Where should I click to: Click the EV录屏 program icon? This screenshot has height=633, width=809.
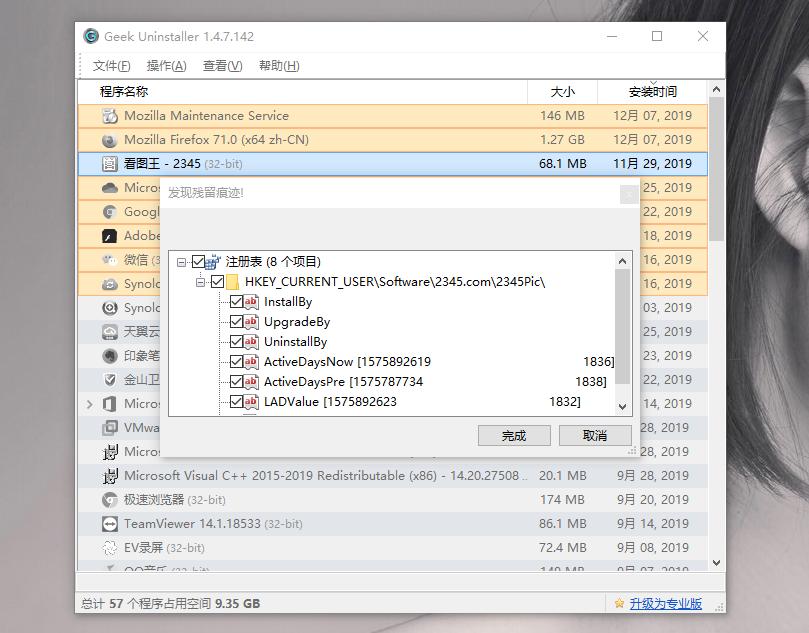(109, 548)
